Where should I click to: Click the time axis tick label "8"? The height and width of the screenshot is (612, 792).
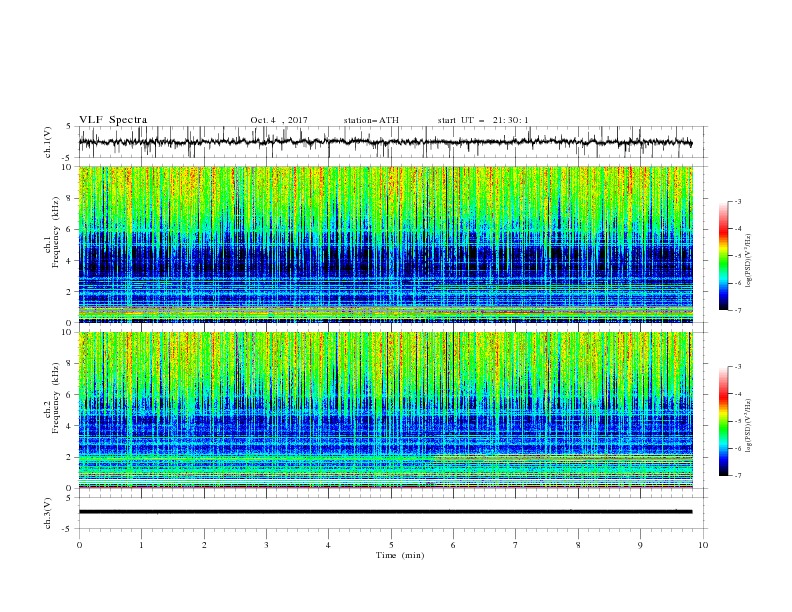tap(578, 545)
